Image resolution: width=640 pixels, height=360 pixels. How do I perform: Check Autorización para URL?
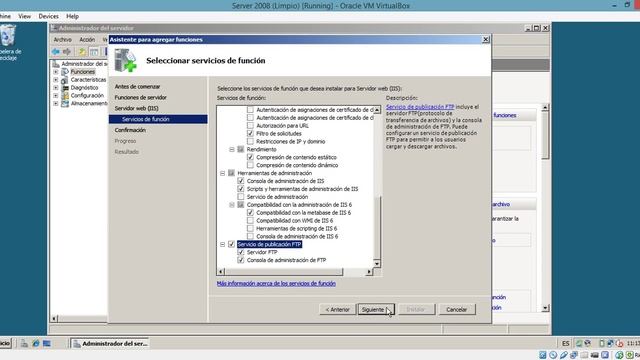(250, 126)
